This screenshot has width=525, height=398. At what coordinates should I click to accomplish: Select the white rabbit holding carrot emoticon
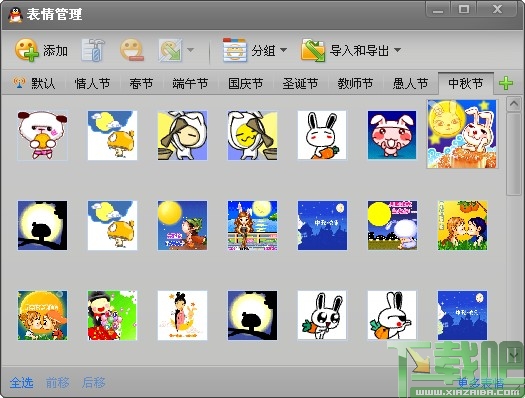point(322,135)
